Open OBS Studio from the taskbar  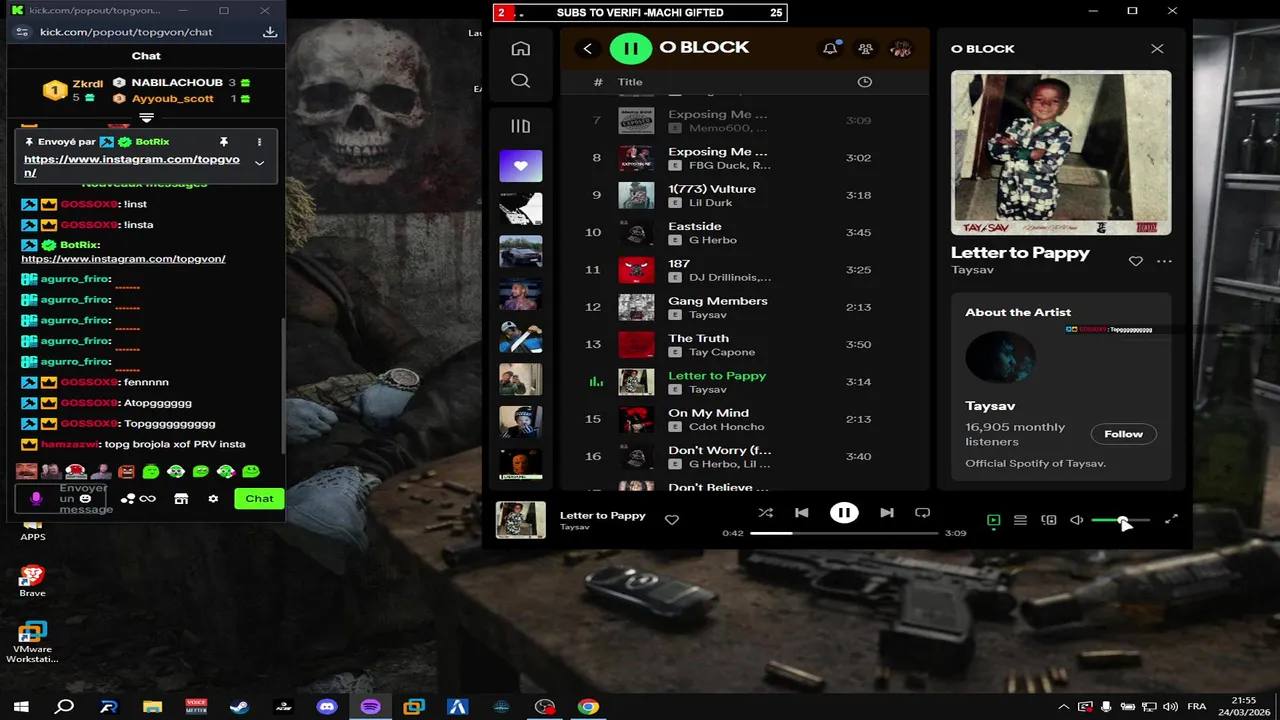tap(545, 706)
